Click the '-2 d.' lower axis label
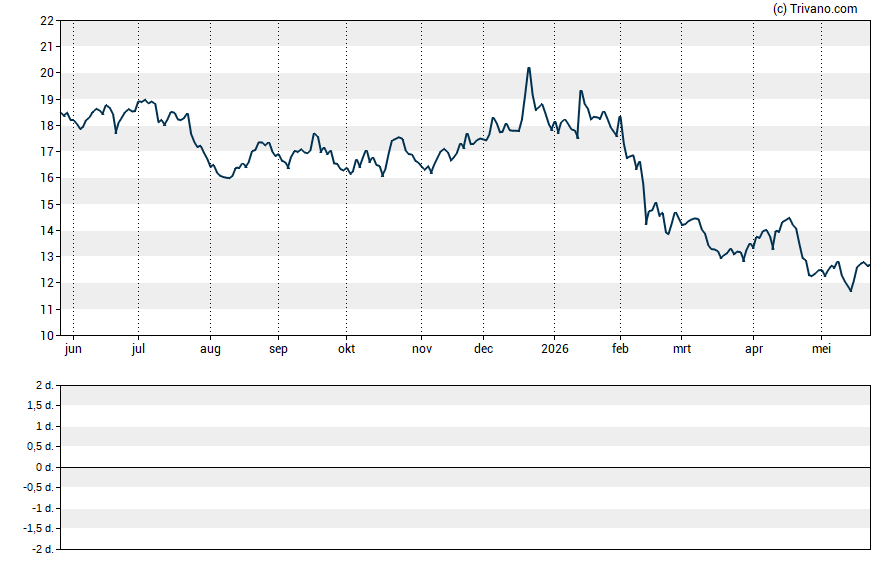 (42, 549)
